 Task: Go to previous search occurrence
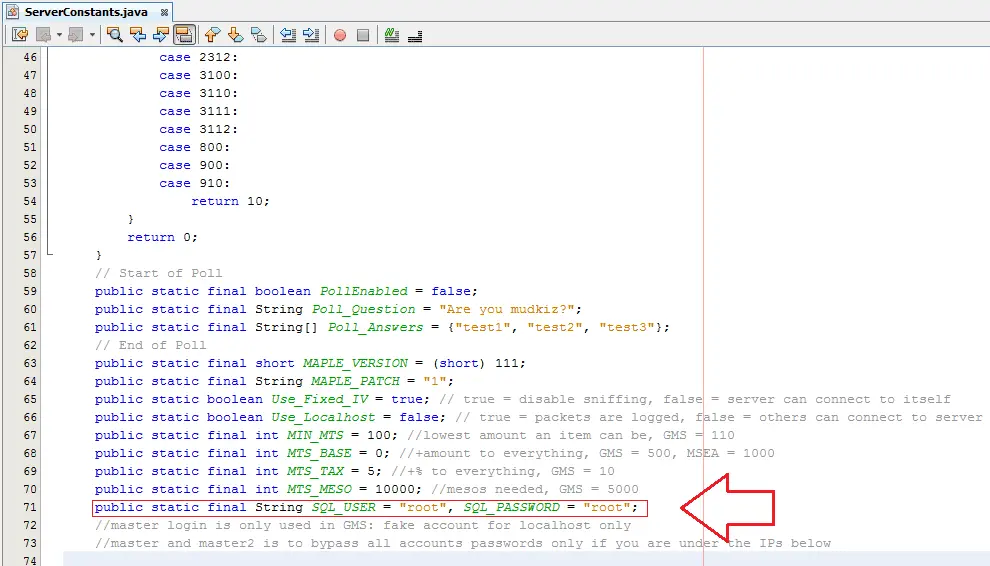[x=138, y=35]
